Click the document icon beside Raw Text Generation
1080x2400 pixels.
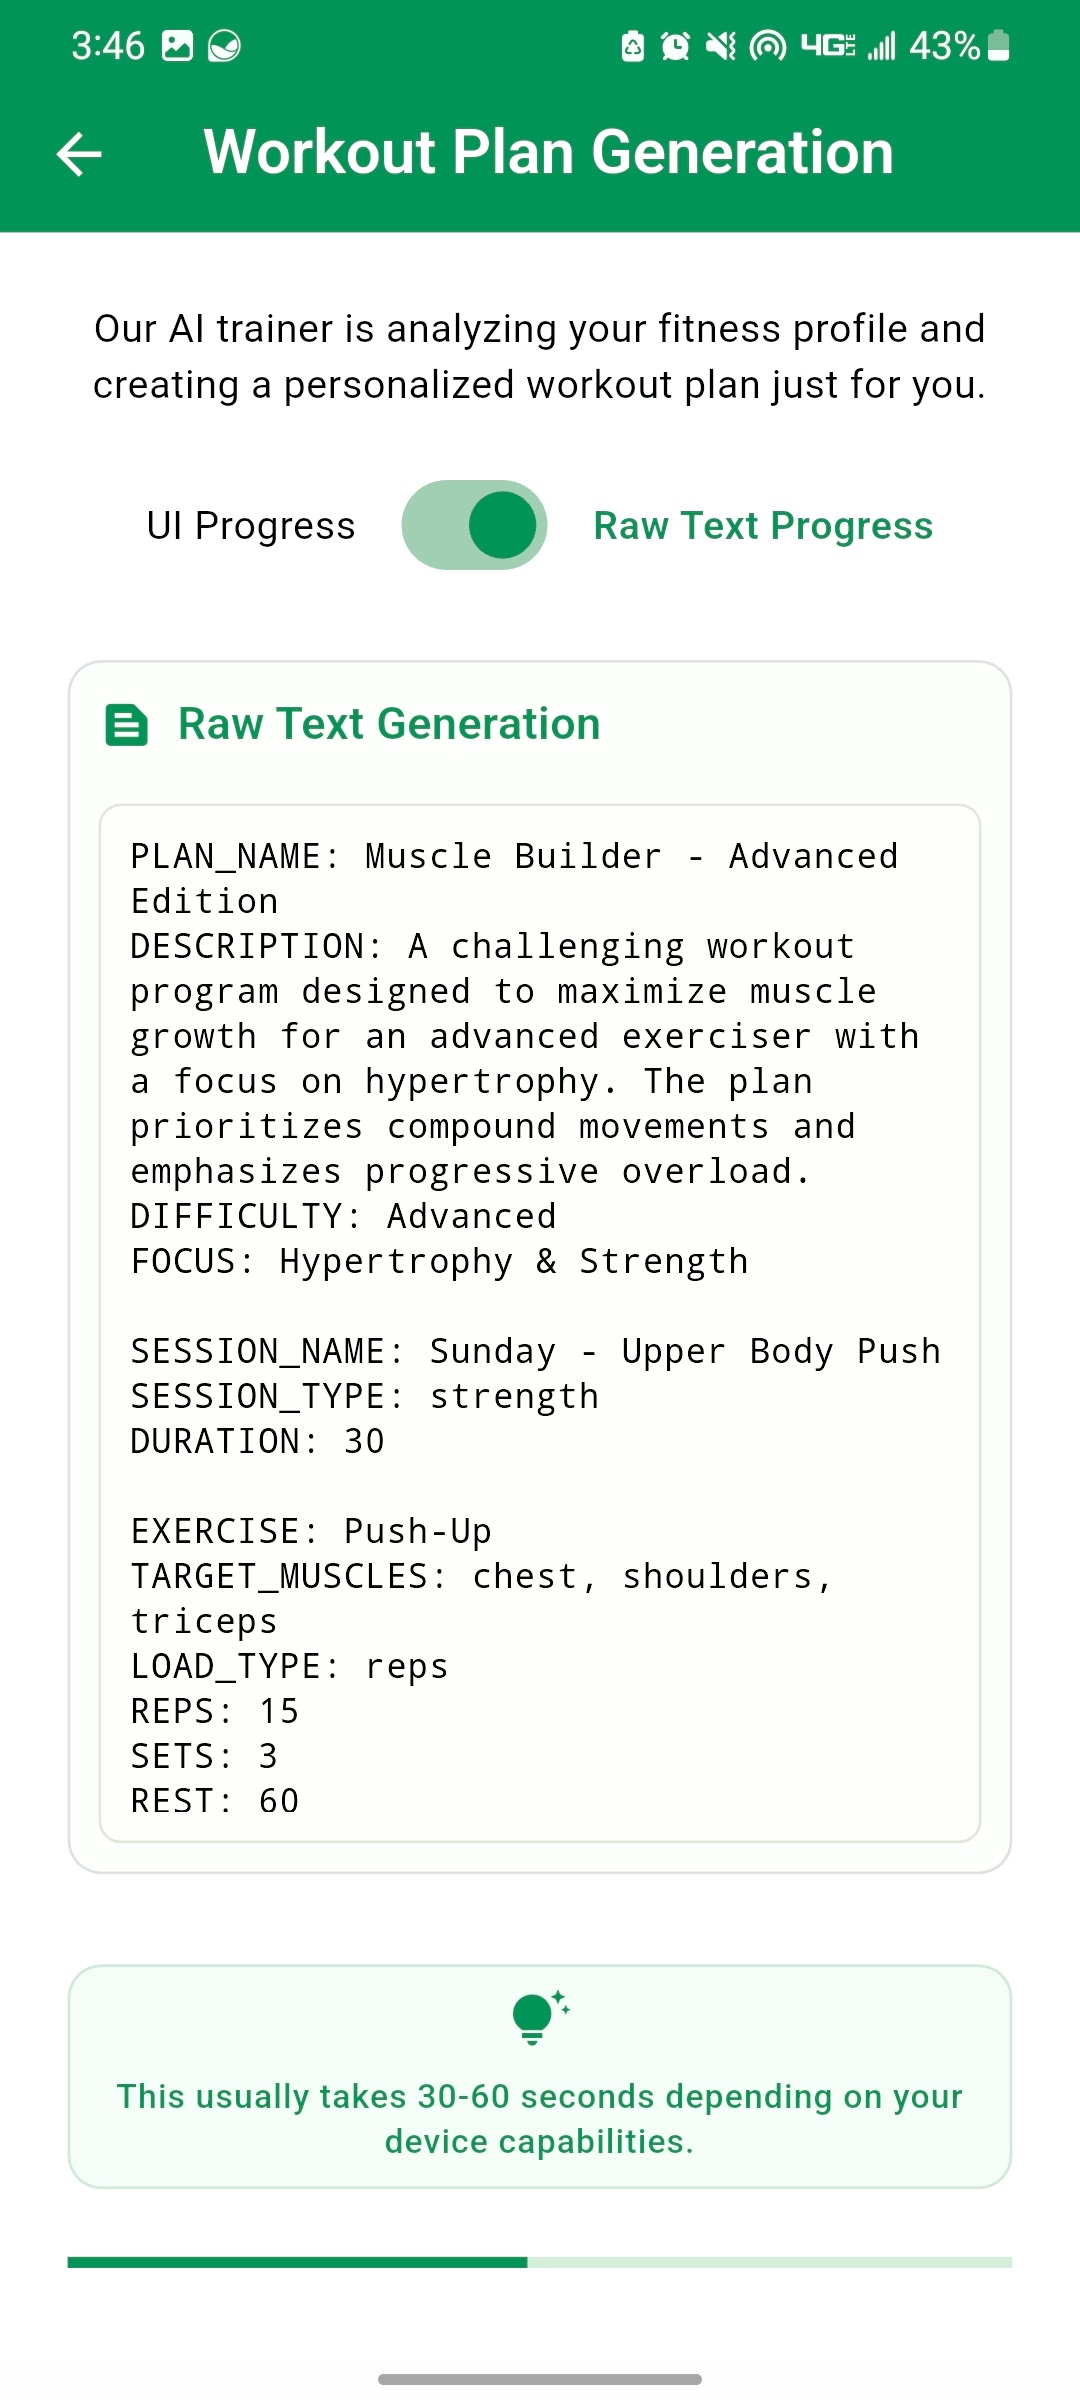point(127,725)
